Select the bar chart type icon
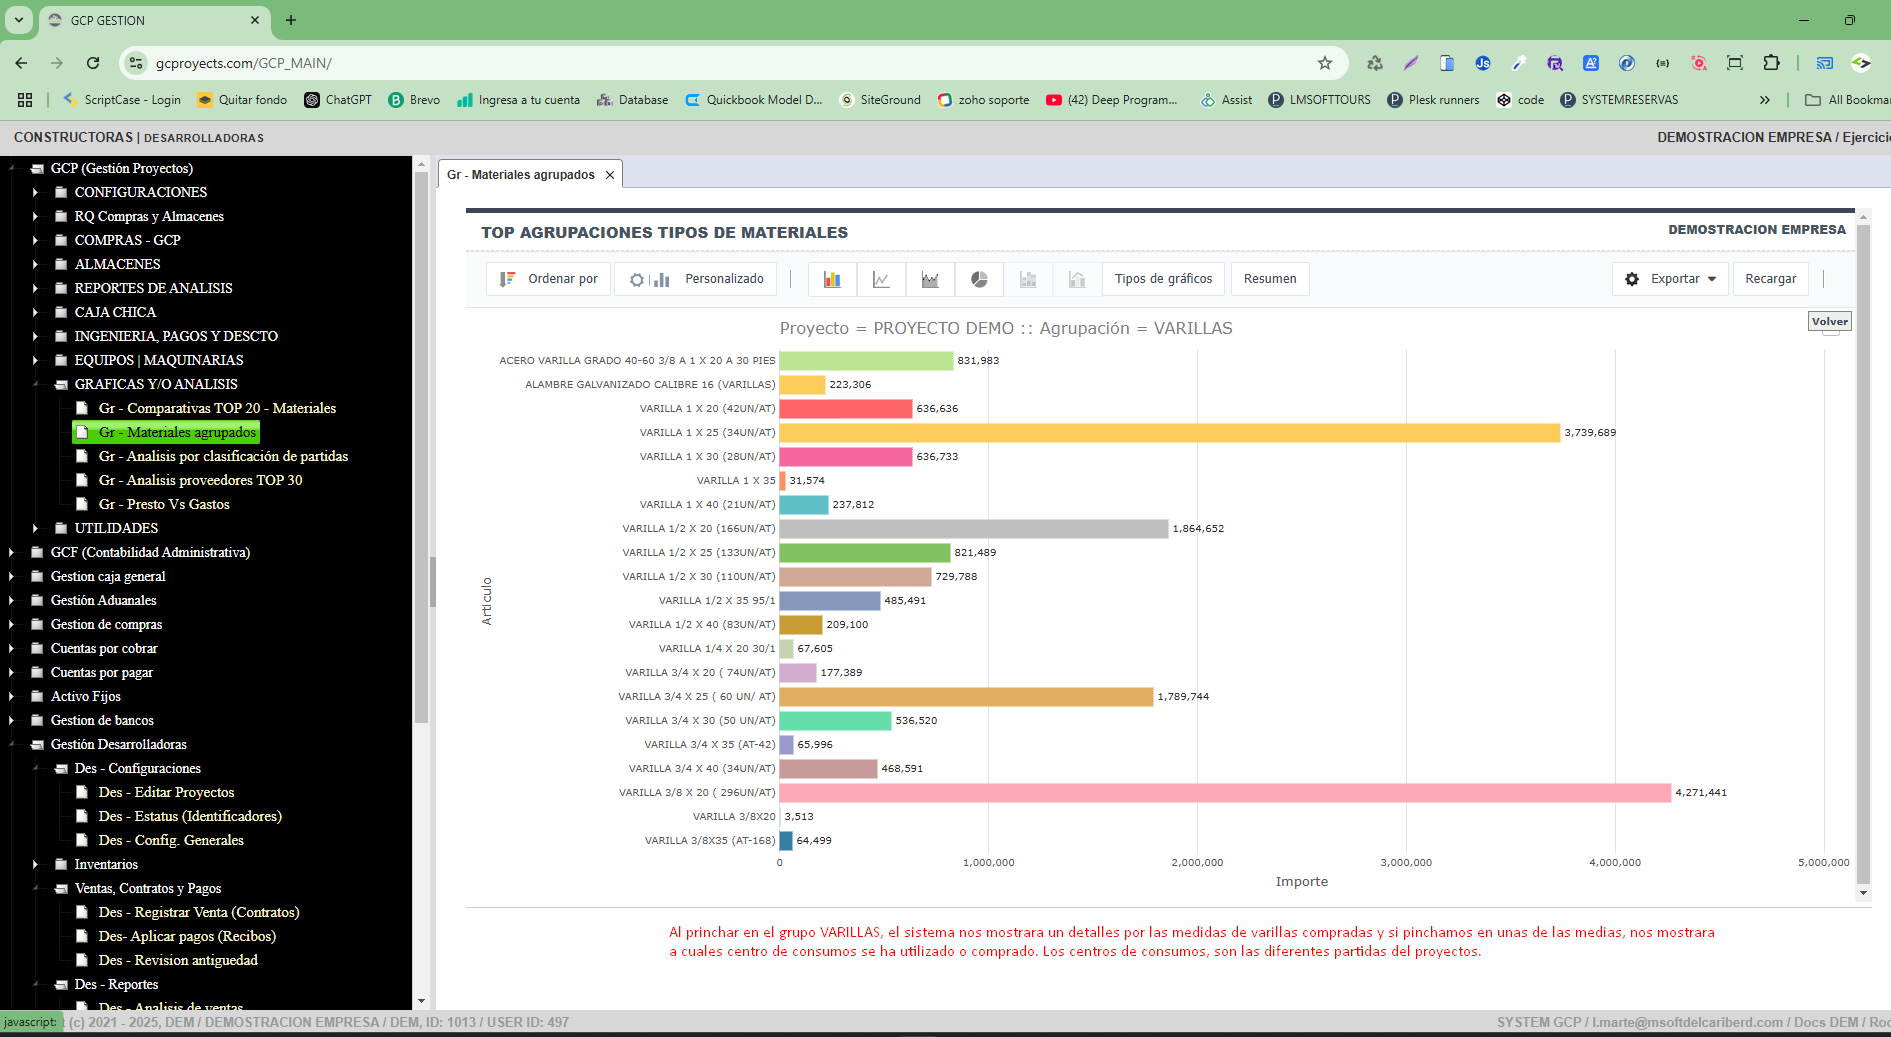This screenshot has height=1037, width=1891. 832,279
